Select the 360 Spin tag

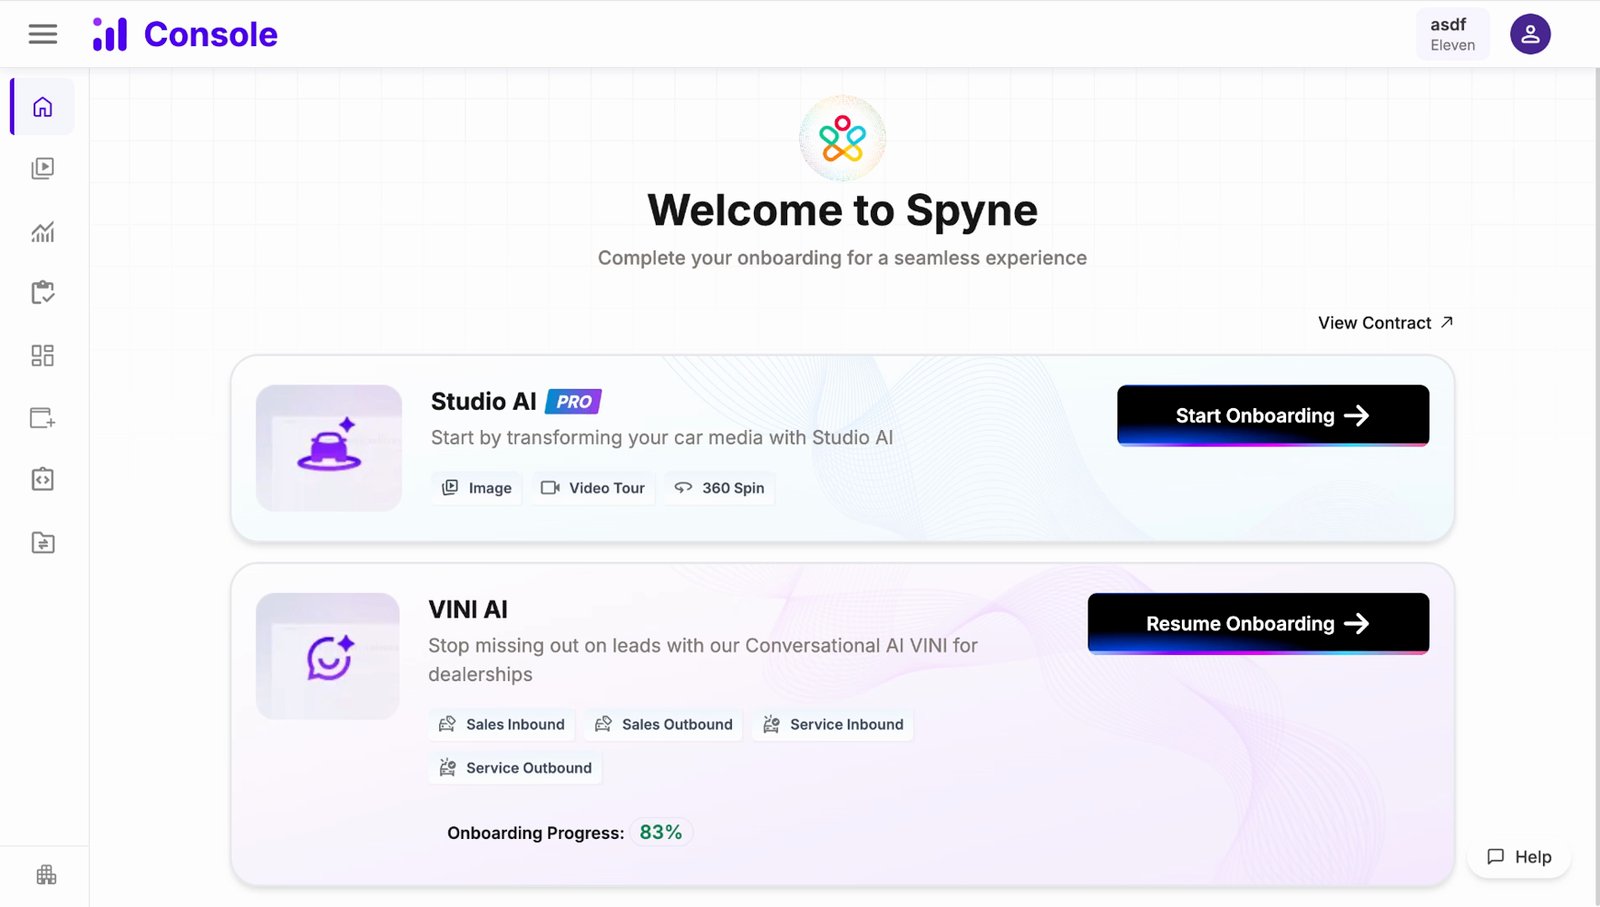point(719,488)
